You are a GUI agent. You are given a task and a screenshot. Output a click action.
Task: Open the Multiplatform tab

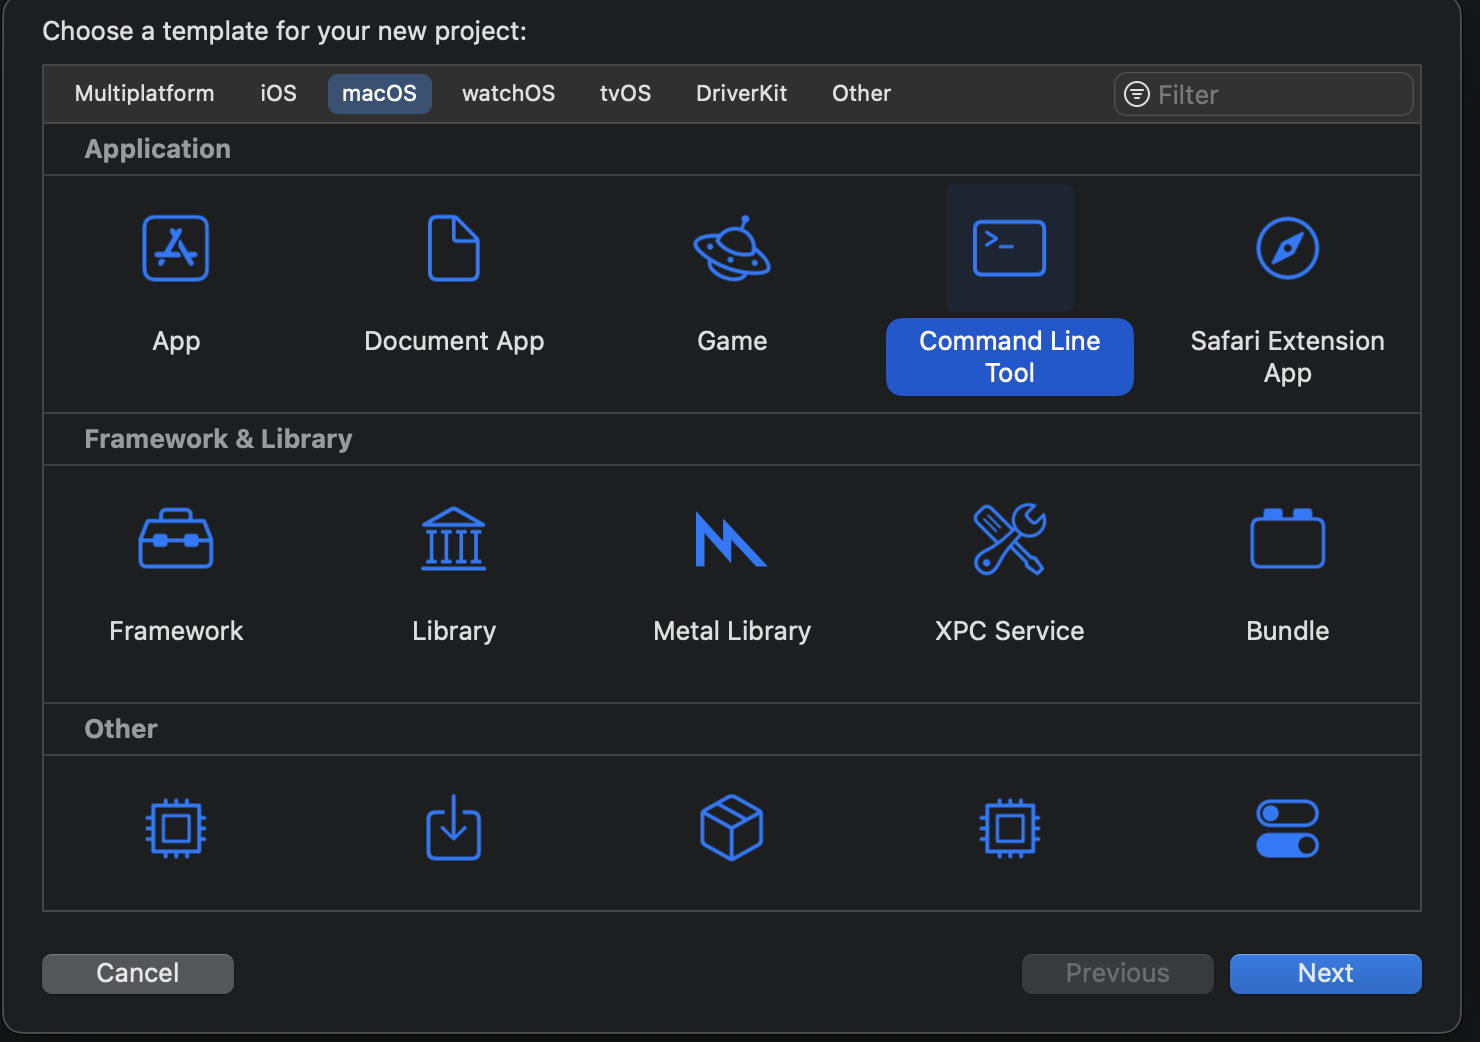(x=144, y=94)
